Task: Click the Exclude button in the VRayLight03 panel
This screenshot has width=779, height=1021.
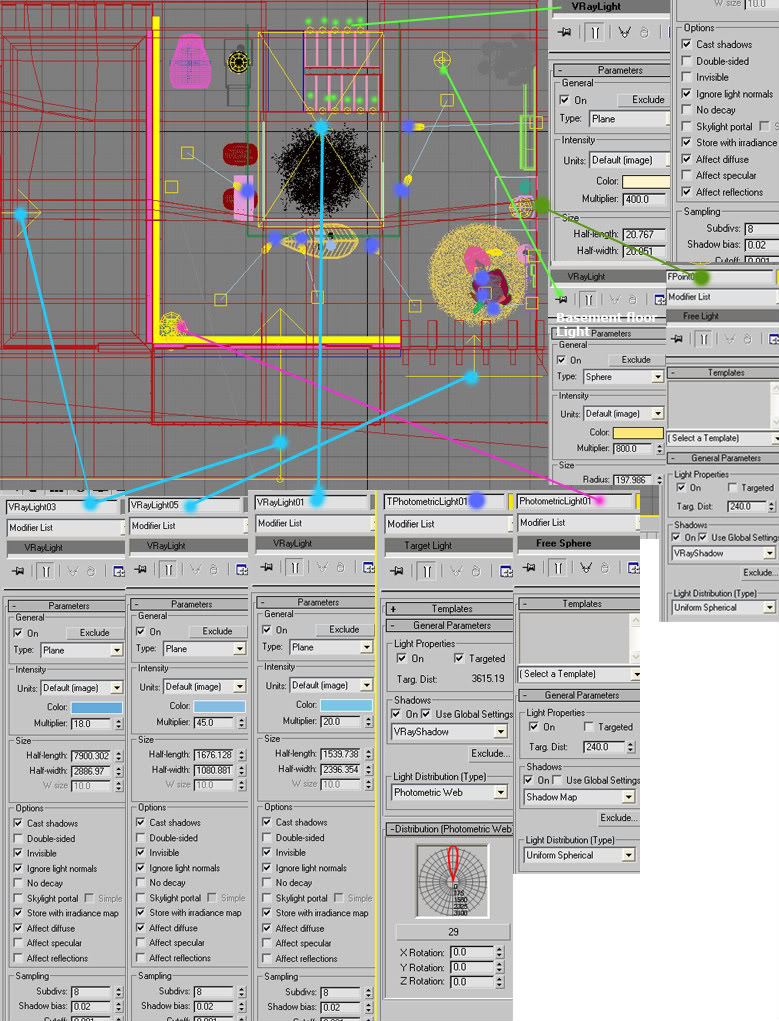Action: [94, 633]
